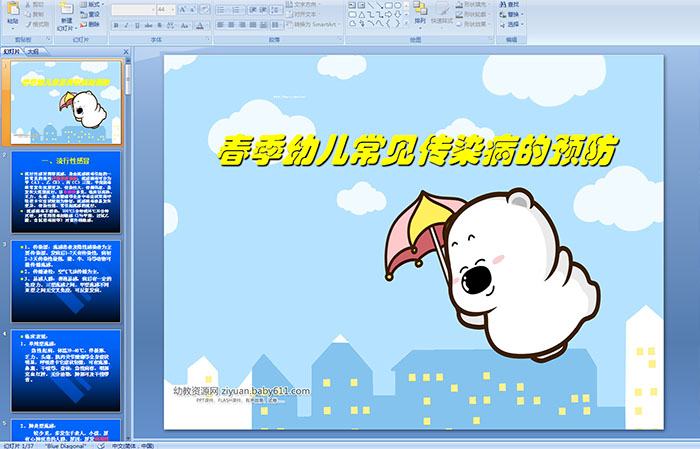The width and height of the screenshot is (700, 449).
Task: Open Character Spacing (AV) dropdown
Action: pos(171,25)
